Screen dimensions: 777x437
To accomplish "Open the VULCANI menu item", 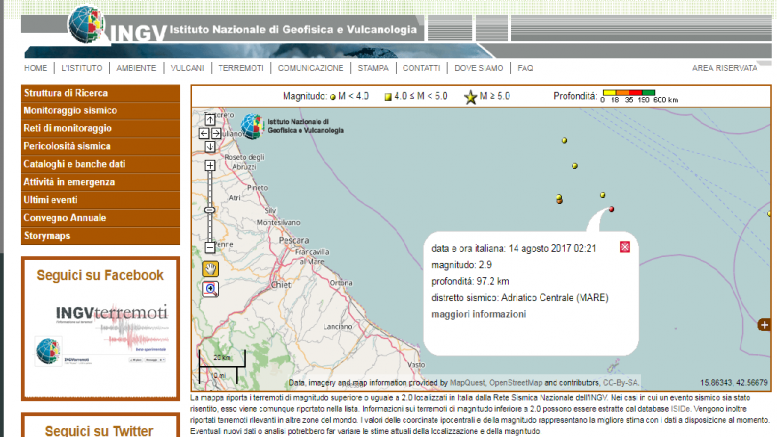I will click(187, 68).
